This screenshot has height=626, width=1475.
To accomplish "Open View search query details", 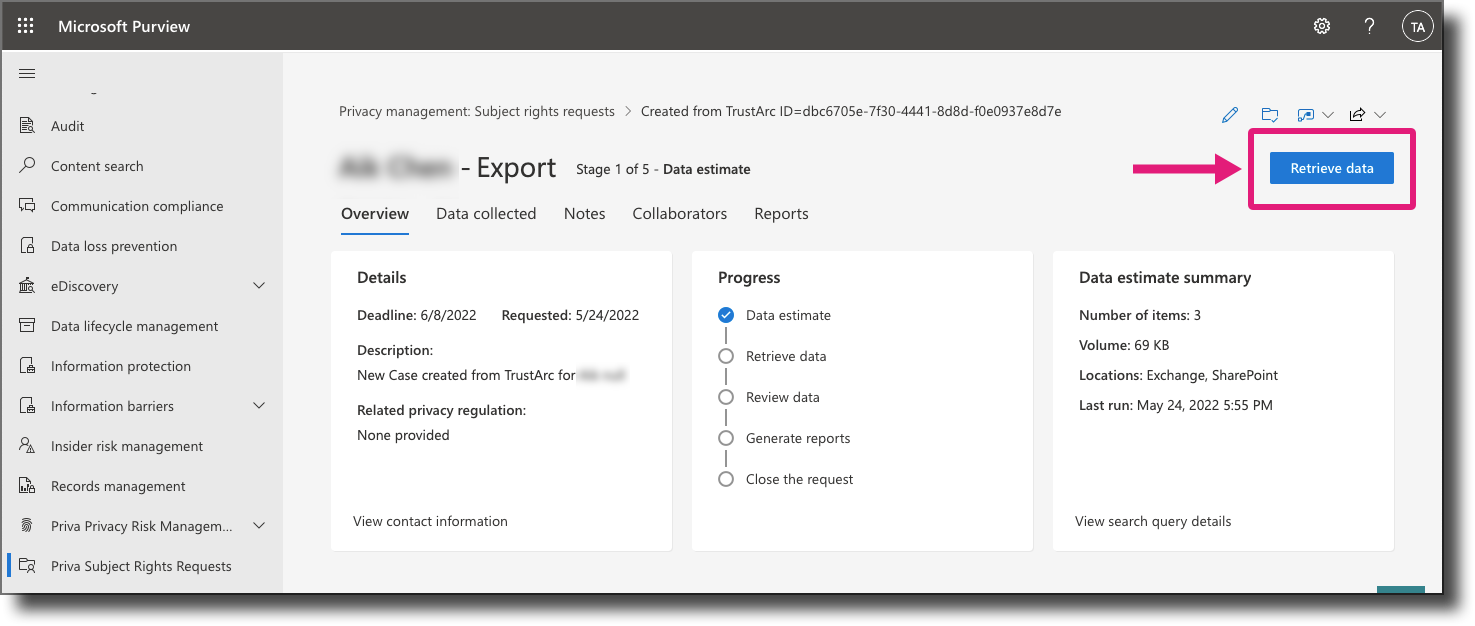I will coord(1152,521).
